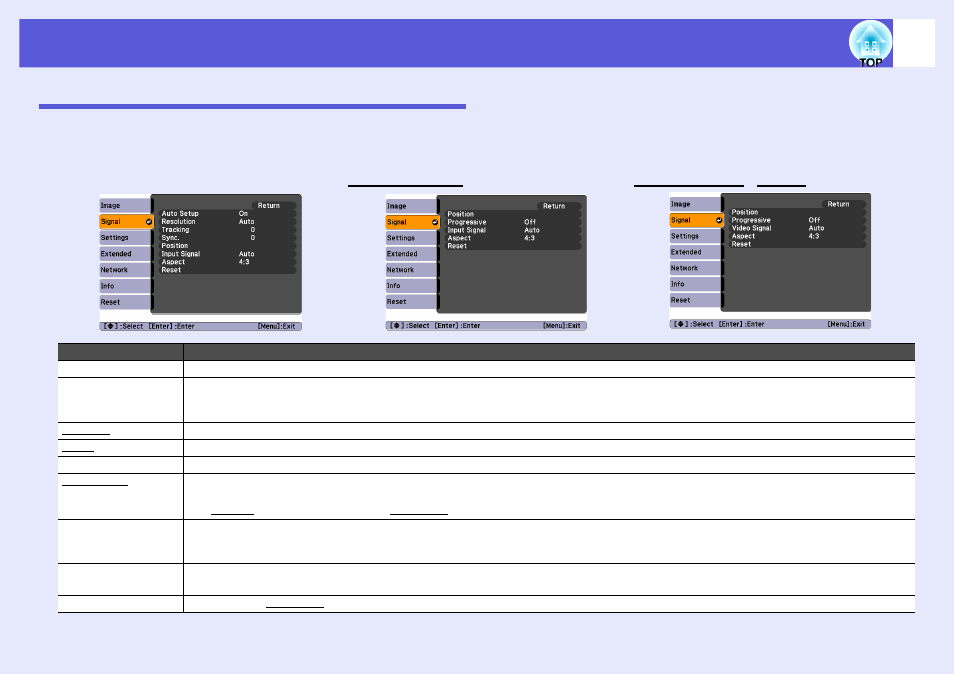
Task: Click the 'Auto' value beside Video Signal
Action: tap(816, 228)
